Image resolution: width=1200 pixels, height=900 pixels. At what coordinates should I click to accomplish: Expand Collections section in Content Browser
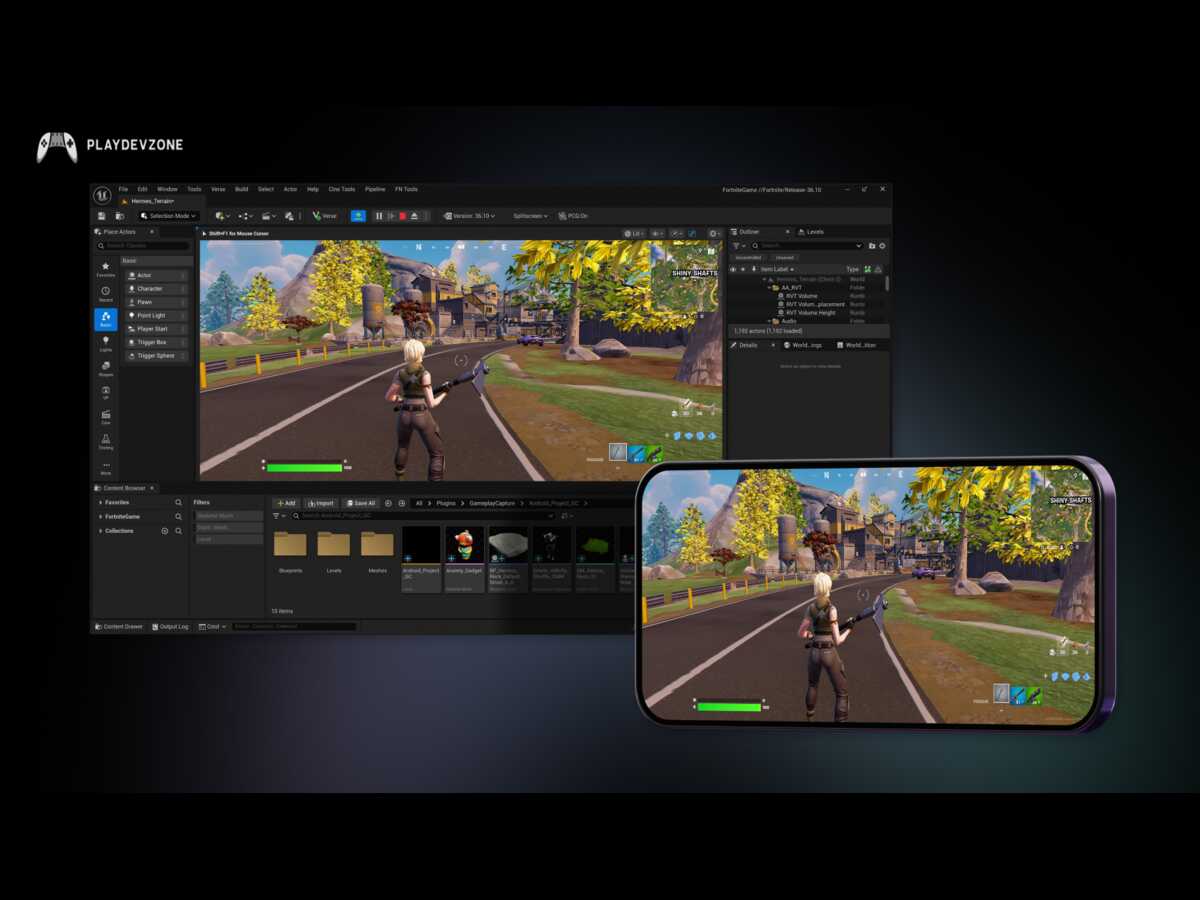[101, 531]
